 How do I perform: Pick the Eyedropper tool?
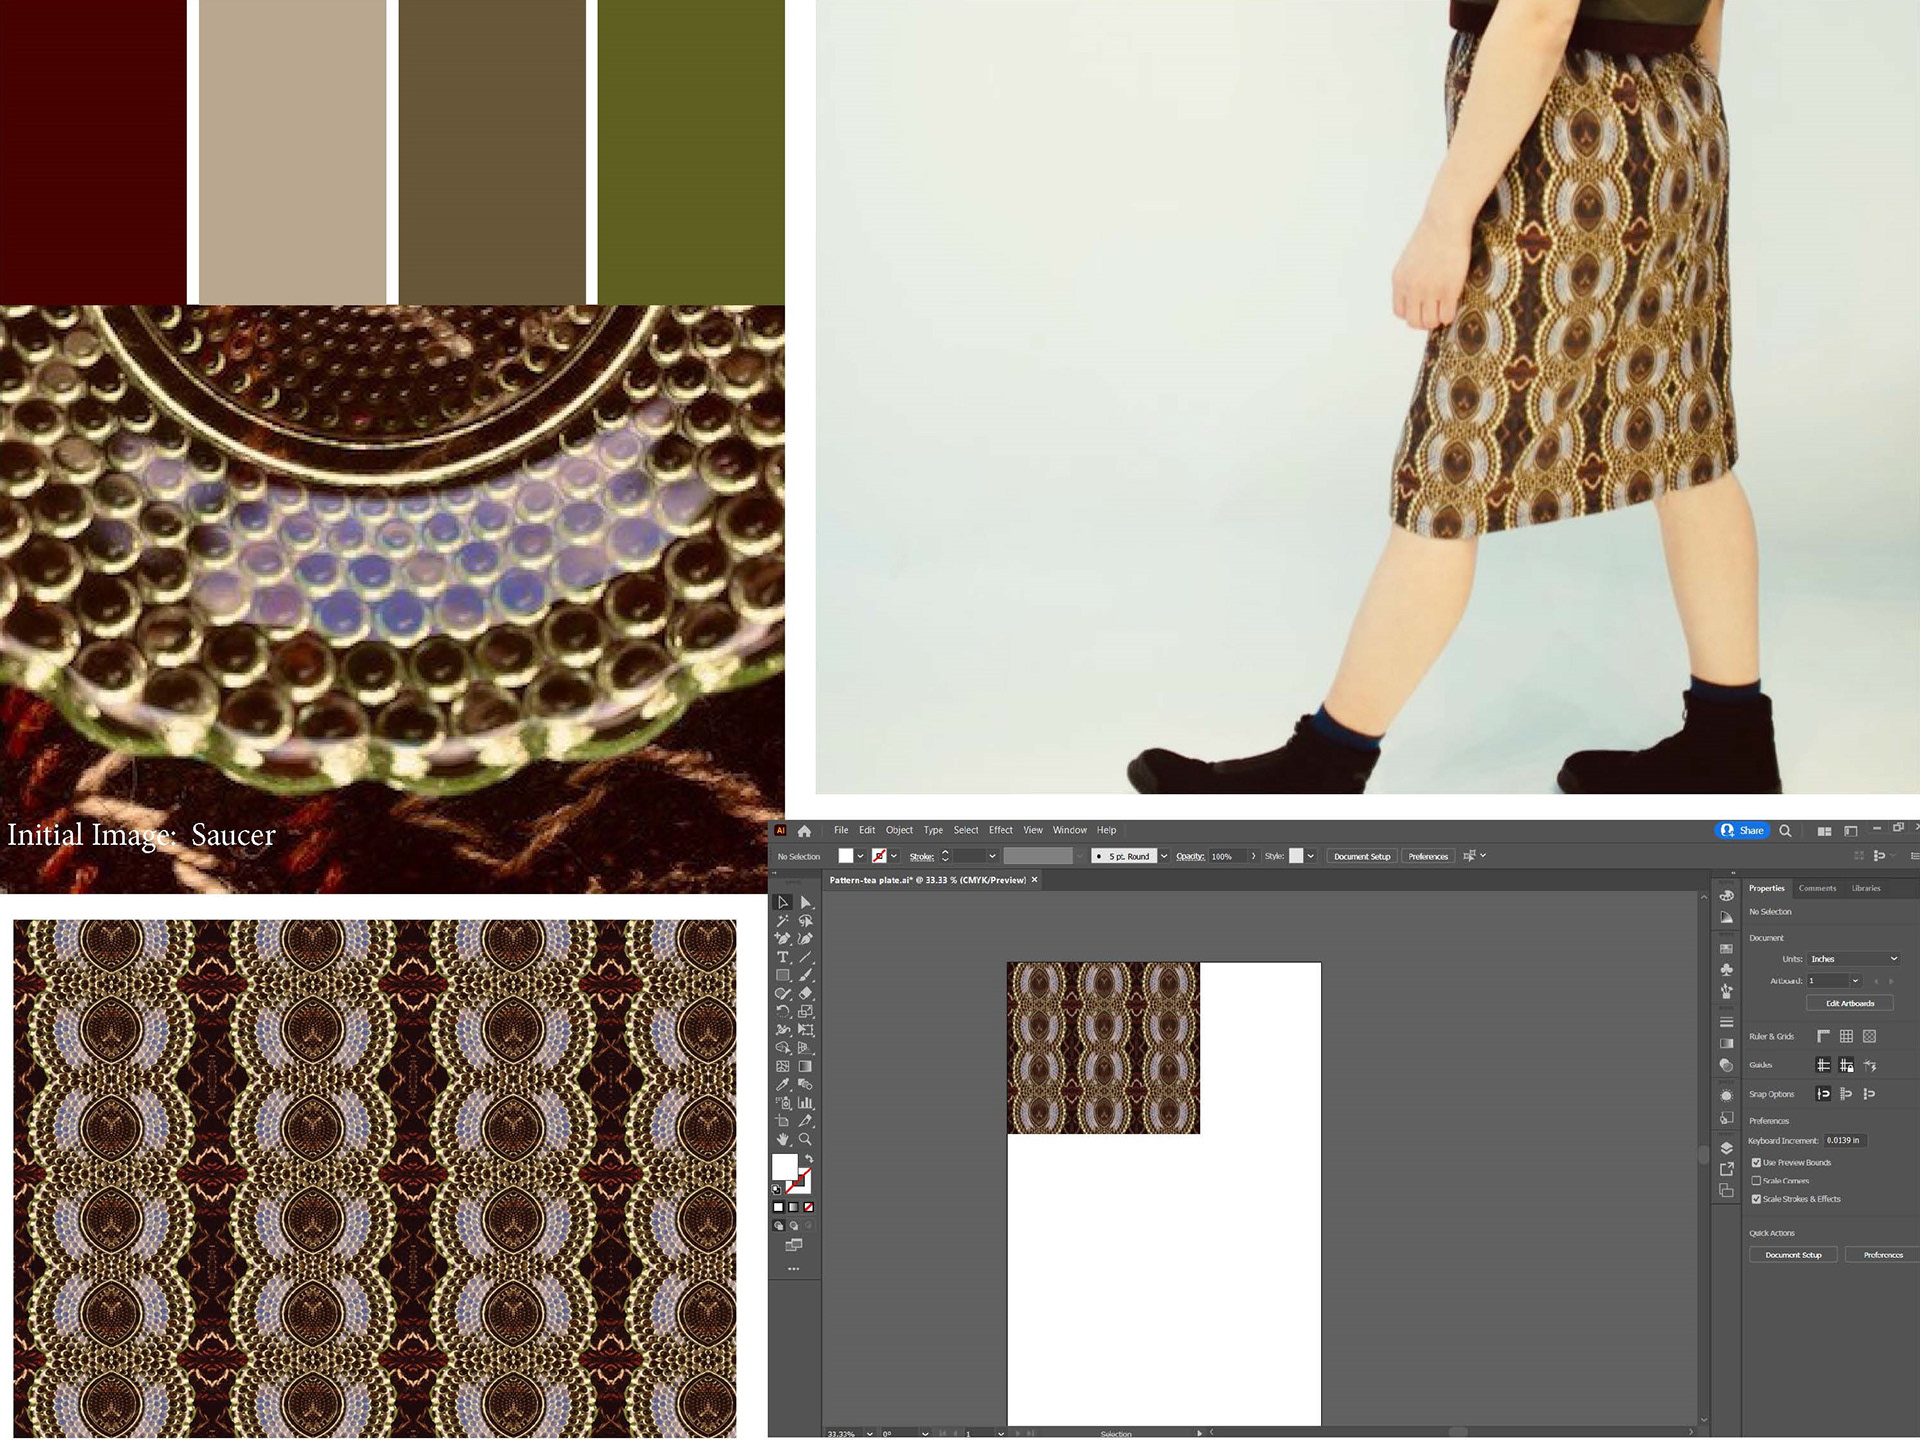pos(783,1084)
